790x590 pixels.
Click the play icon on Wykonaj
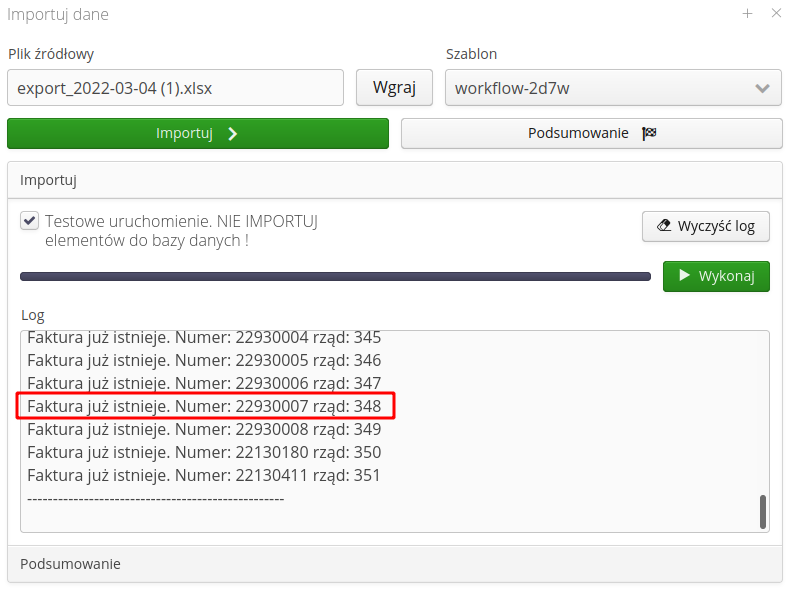pos(684,276)
